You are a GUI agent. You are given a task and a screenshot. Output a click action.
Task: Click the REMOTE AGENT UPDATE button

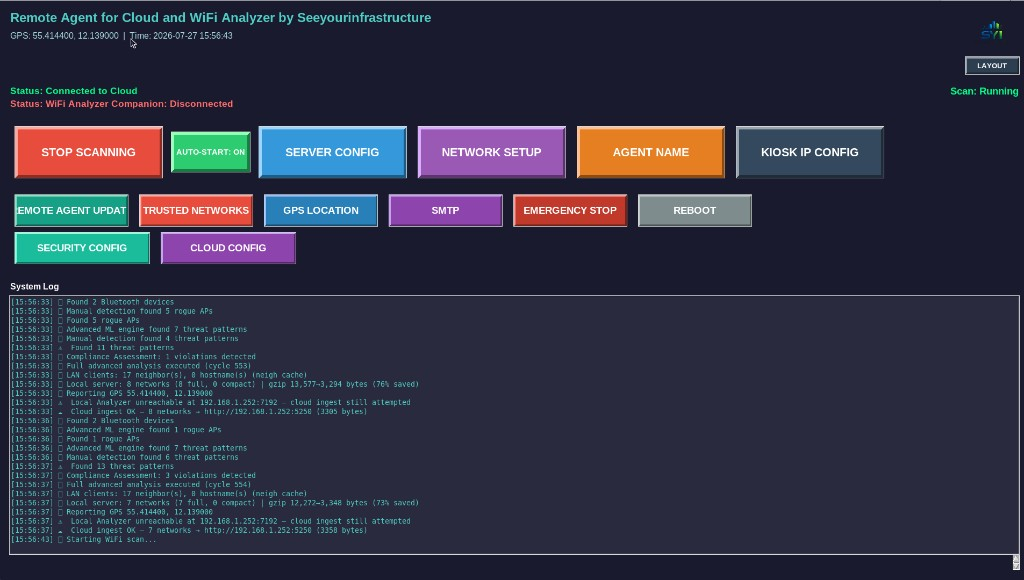(x=71, y=210)
